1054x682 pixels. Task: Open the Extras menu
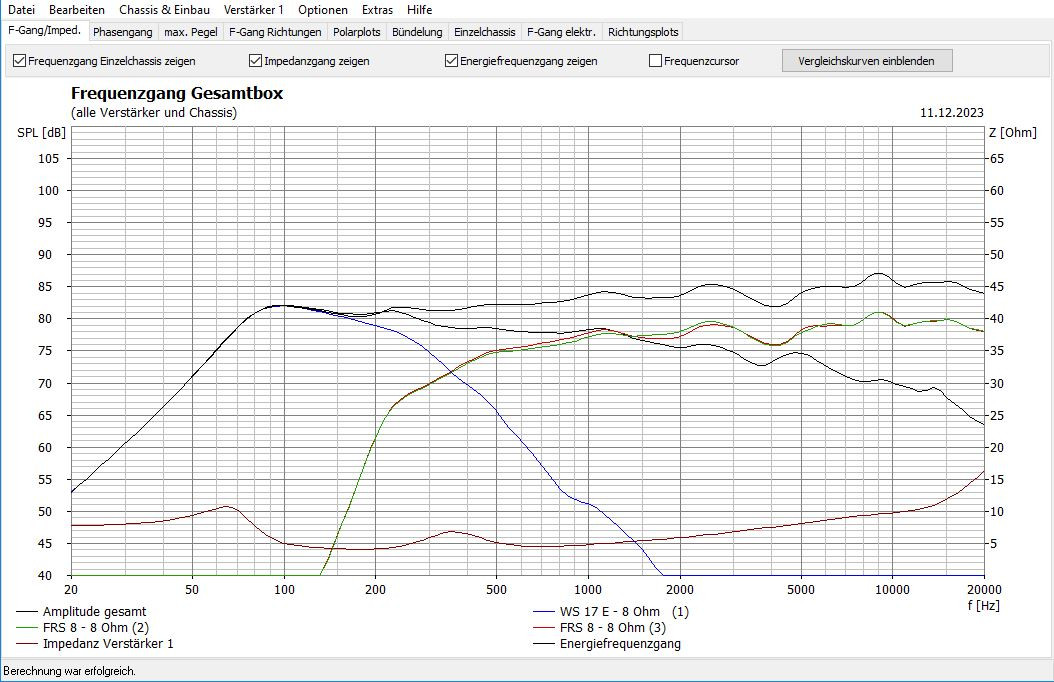click(377, 9)
